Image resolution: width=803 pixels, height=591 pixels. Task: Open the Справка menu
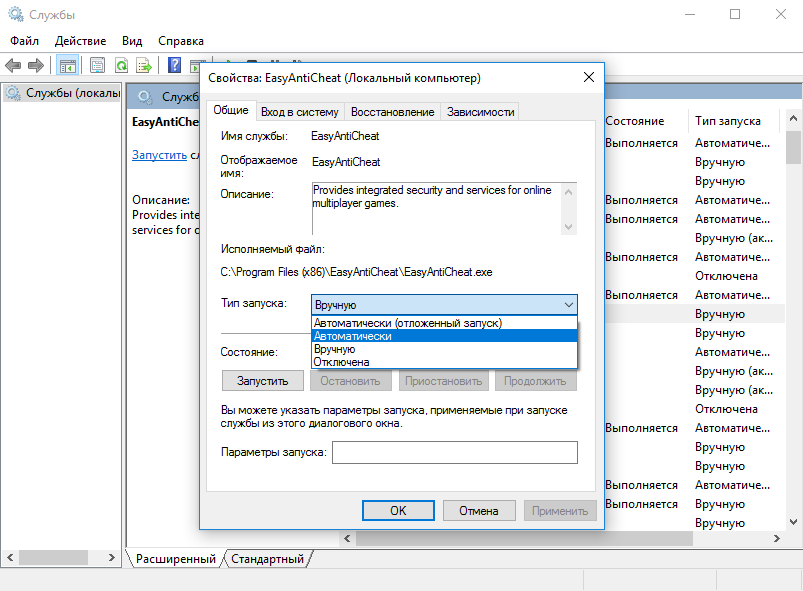181,41
